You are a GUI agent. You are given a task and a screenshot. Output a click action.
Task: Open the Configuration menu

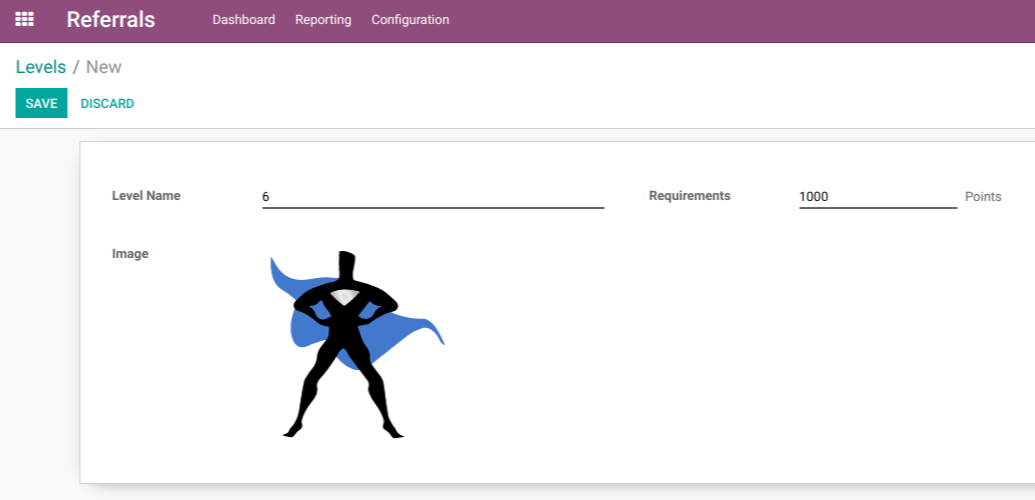(x=410, y=20)
